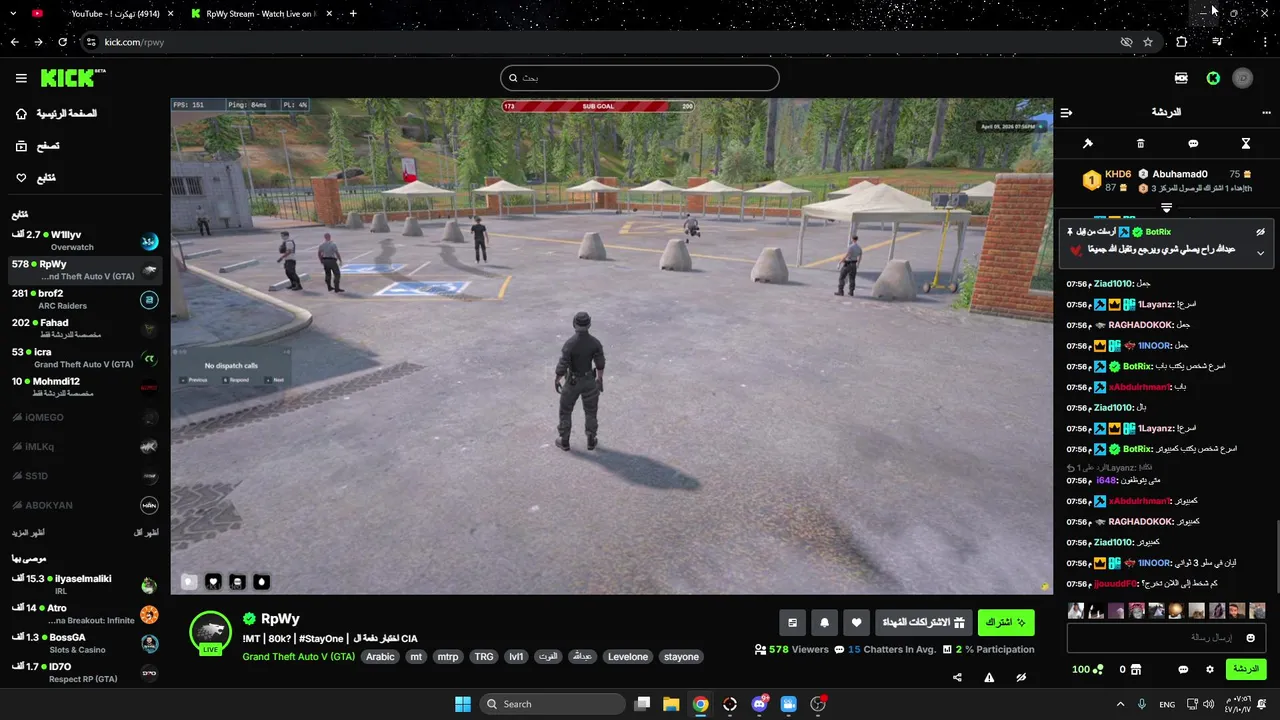
Task: Click the KICK logo
Action: (x=72, y=78)
